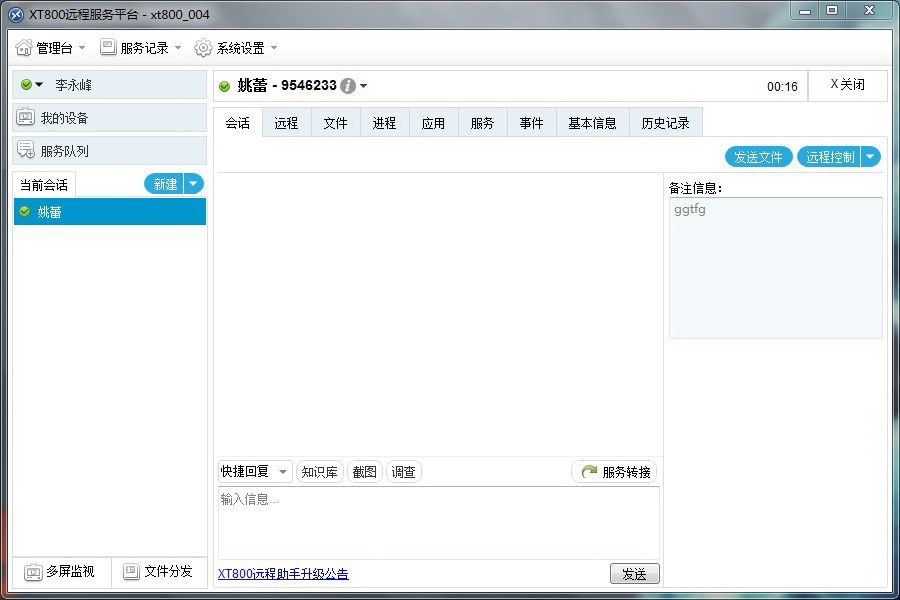Click the device icon beside 我的设备

click(x=25, y=117)
